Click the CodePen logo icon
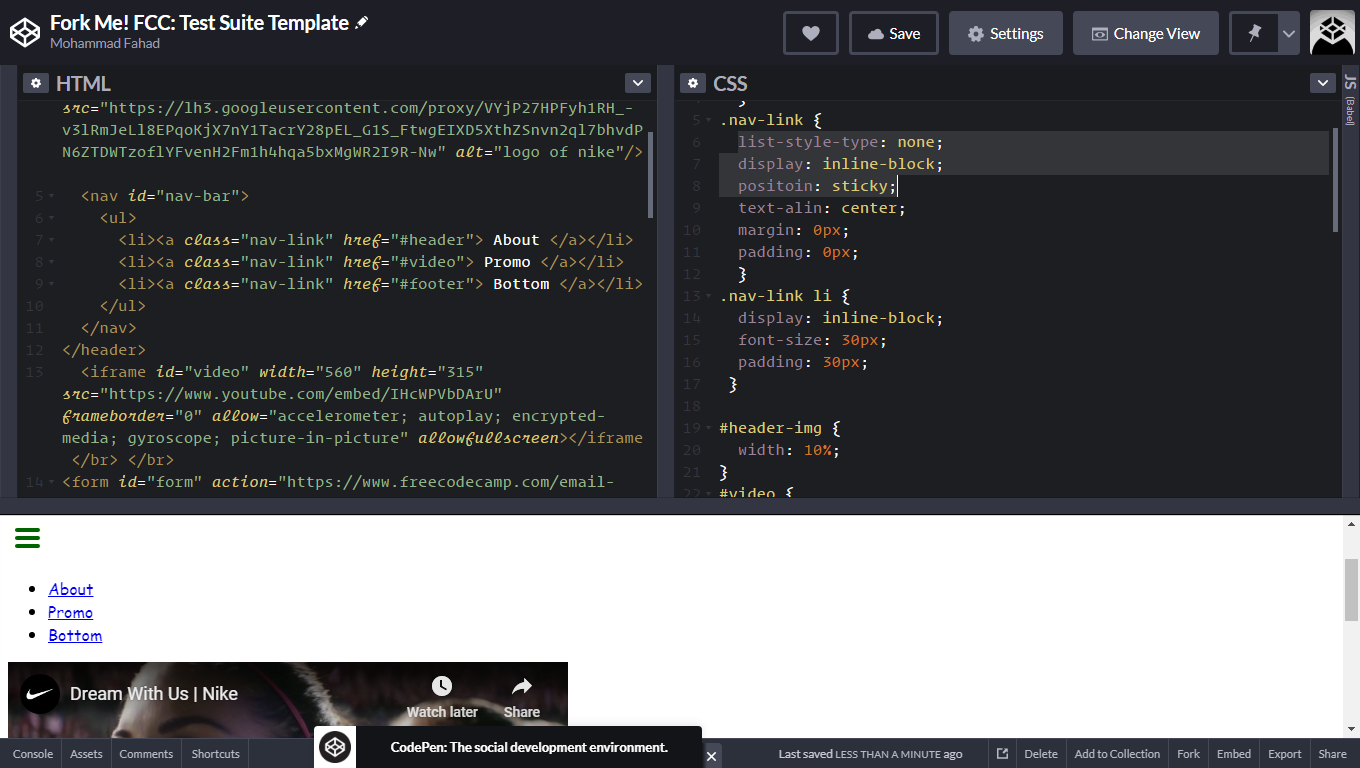Viewport: 1360px width, 768px height. coord(25,32)
